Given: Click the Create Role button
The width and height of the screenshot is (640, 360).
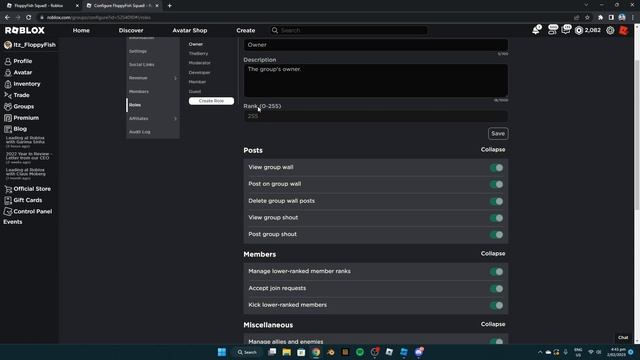Looking at the screenshot, I should 211,101.
